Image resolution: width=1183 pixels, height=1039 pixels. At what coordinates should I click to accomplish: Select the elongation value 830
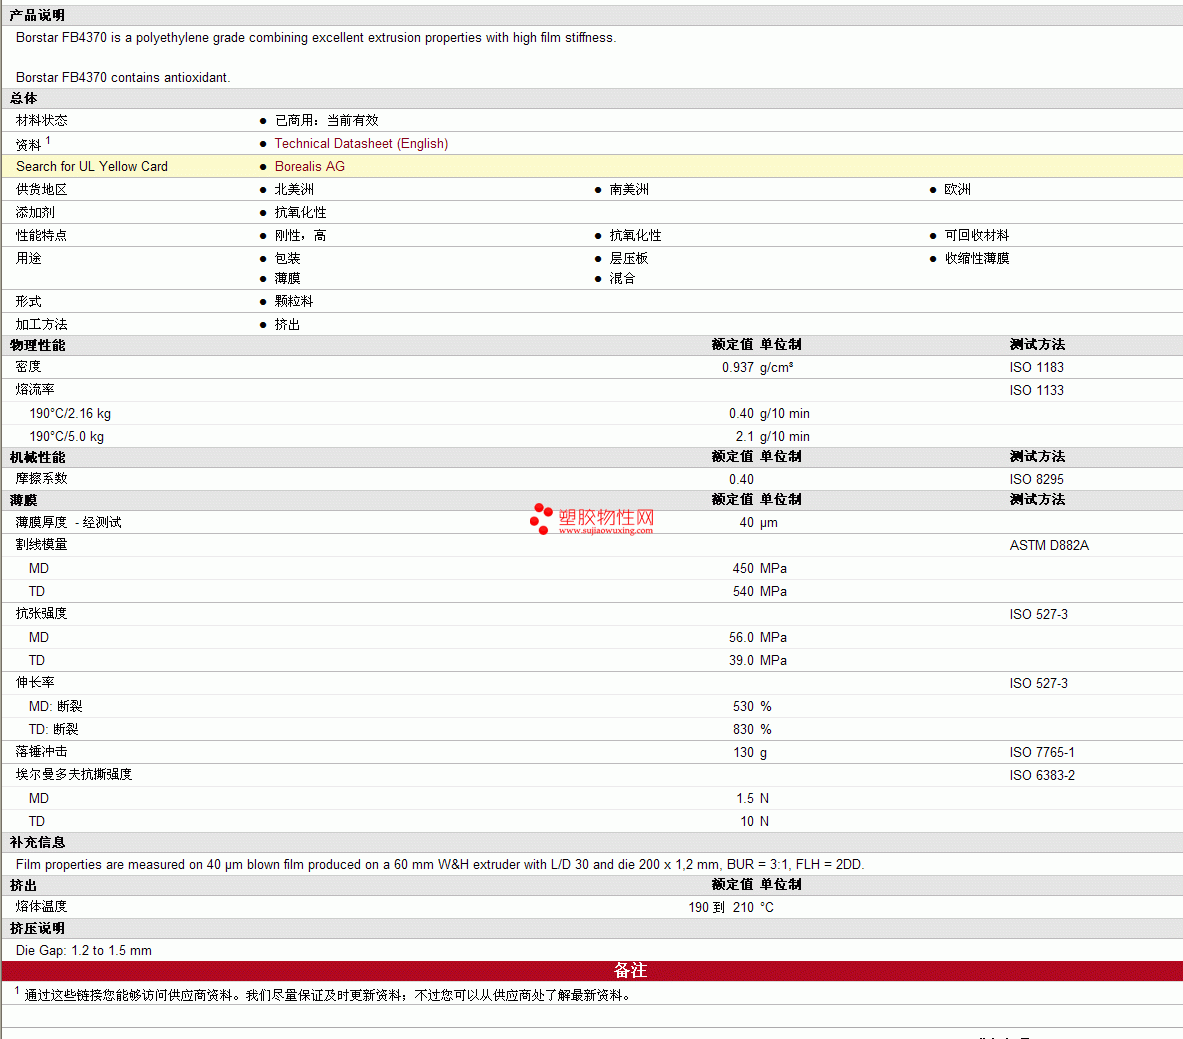[743, 730]
